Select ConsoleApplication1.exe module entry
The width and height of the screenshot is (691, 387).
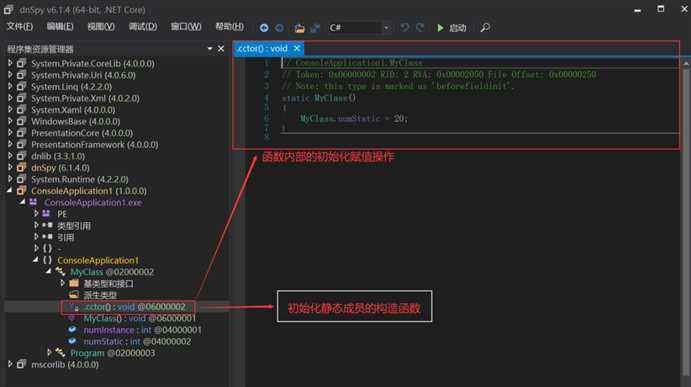tap(93, 203)
